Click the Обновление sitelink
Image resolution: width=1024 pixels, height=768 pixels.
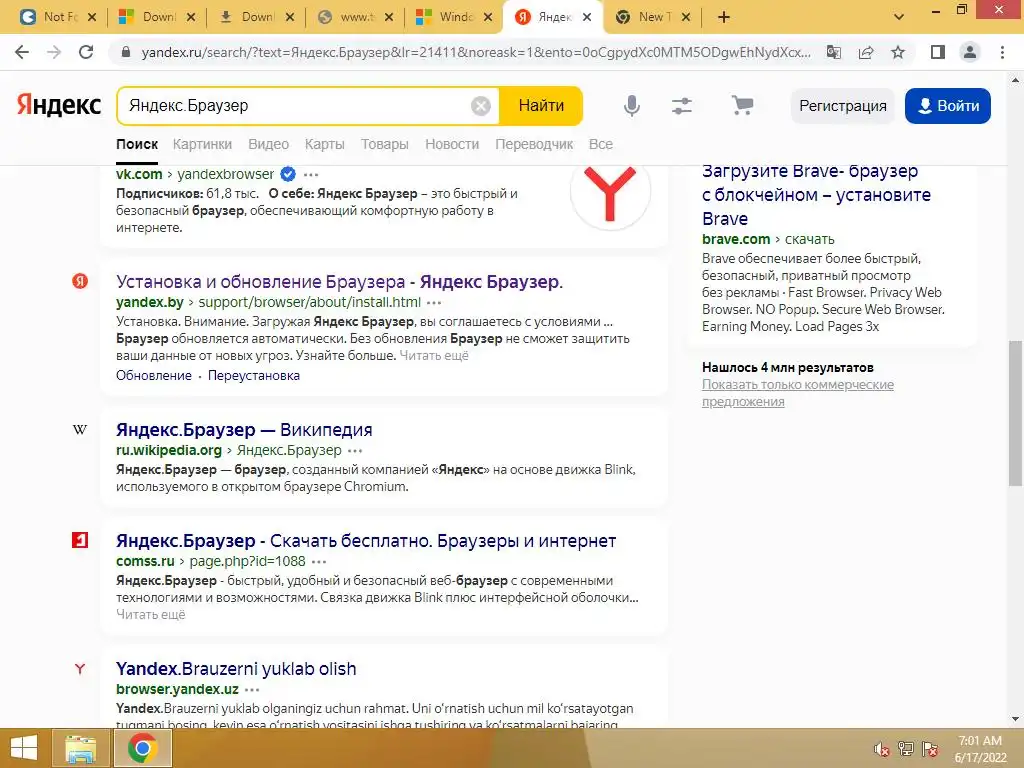tap(154, 376)
